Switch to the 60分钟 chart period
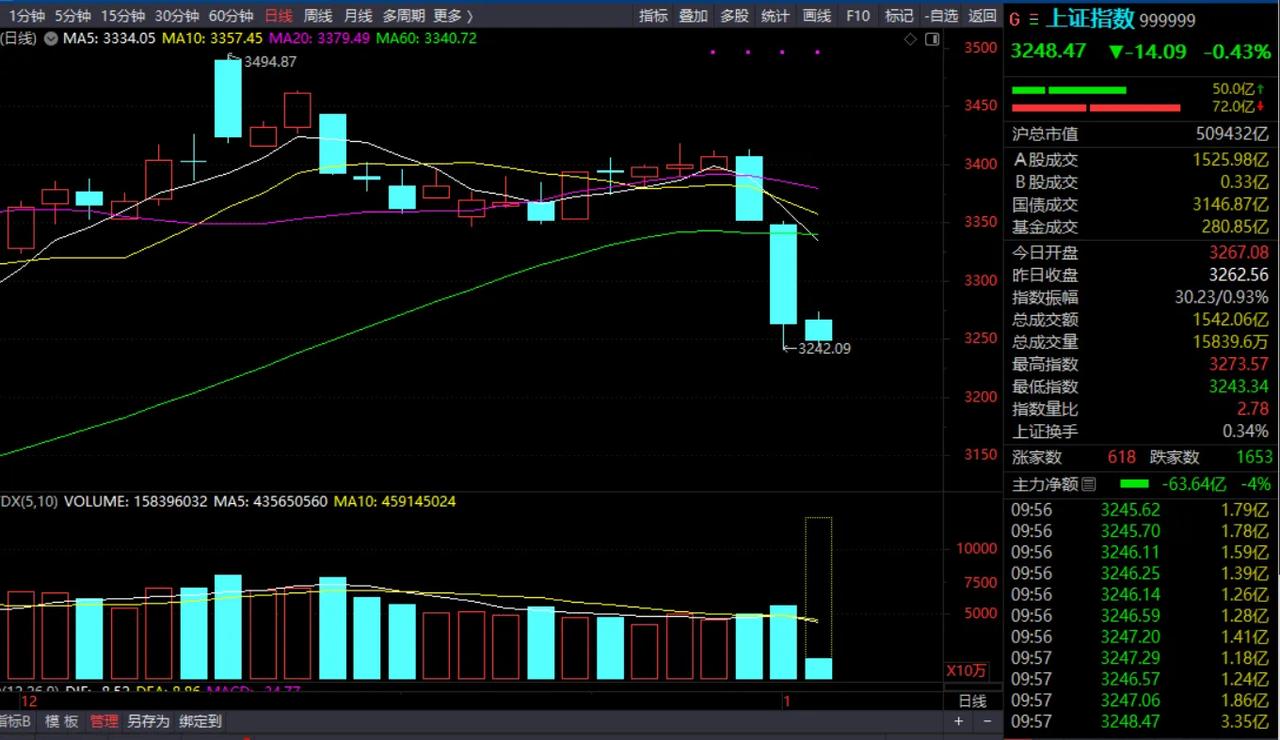Viewport: 1280px width, 740px height. coord(231,16)
